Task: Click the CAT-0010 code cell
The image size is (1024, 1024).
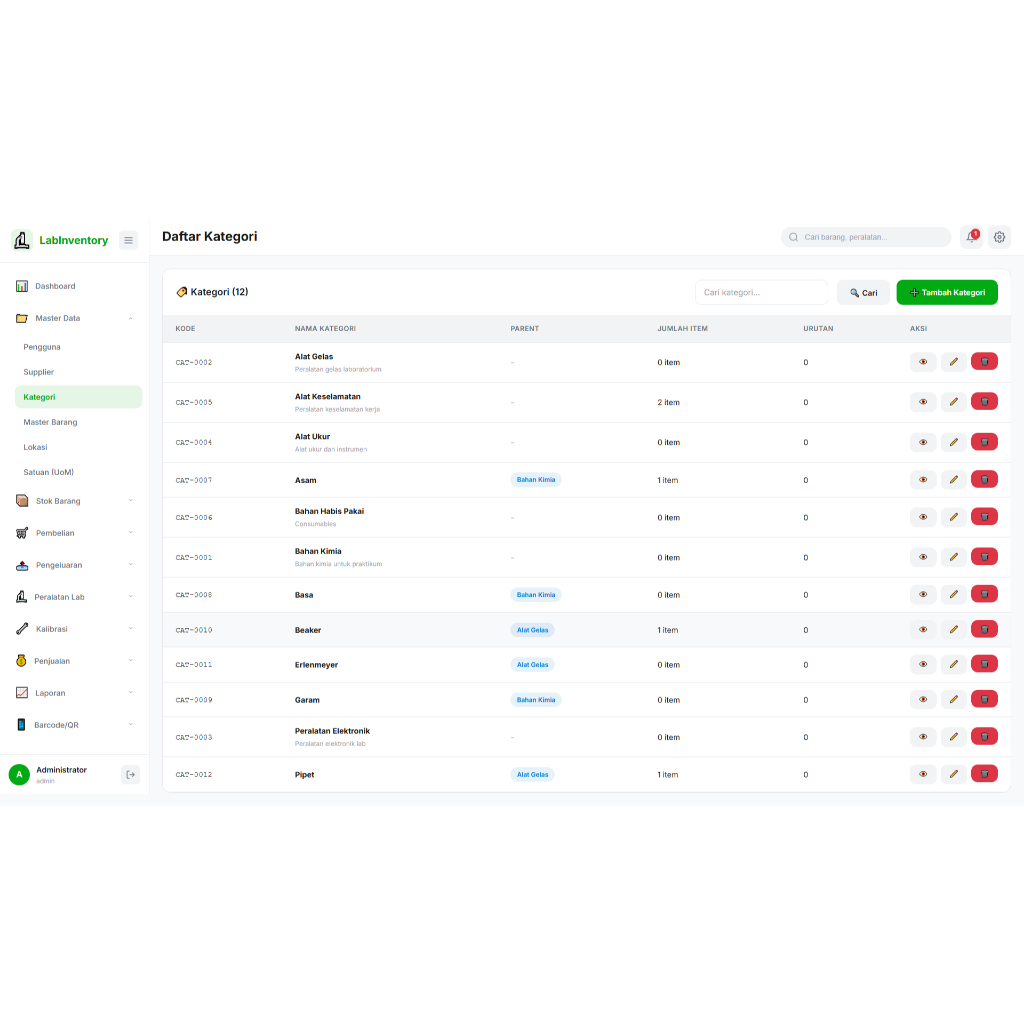Action: 194,630
